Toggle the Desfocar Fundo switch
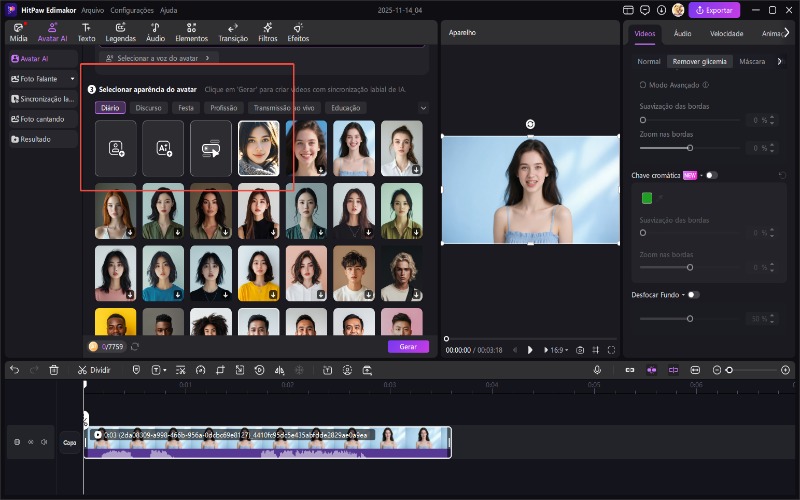The width and height of the screenshot is (800, 500). click(693, 295)
